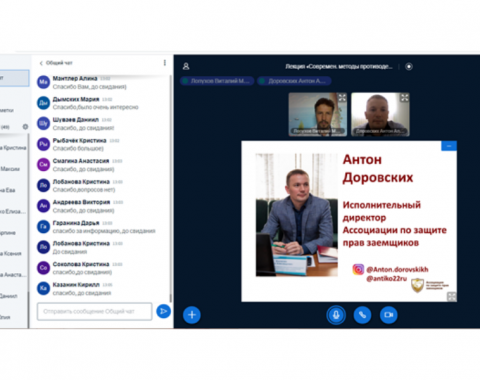The width and height of the screenshot is (480, 380).
Task: Click the message 'Спасибо большое'
Action: tap(78, 148)
